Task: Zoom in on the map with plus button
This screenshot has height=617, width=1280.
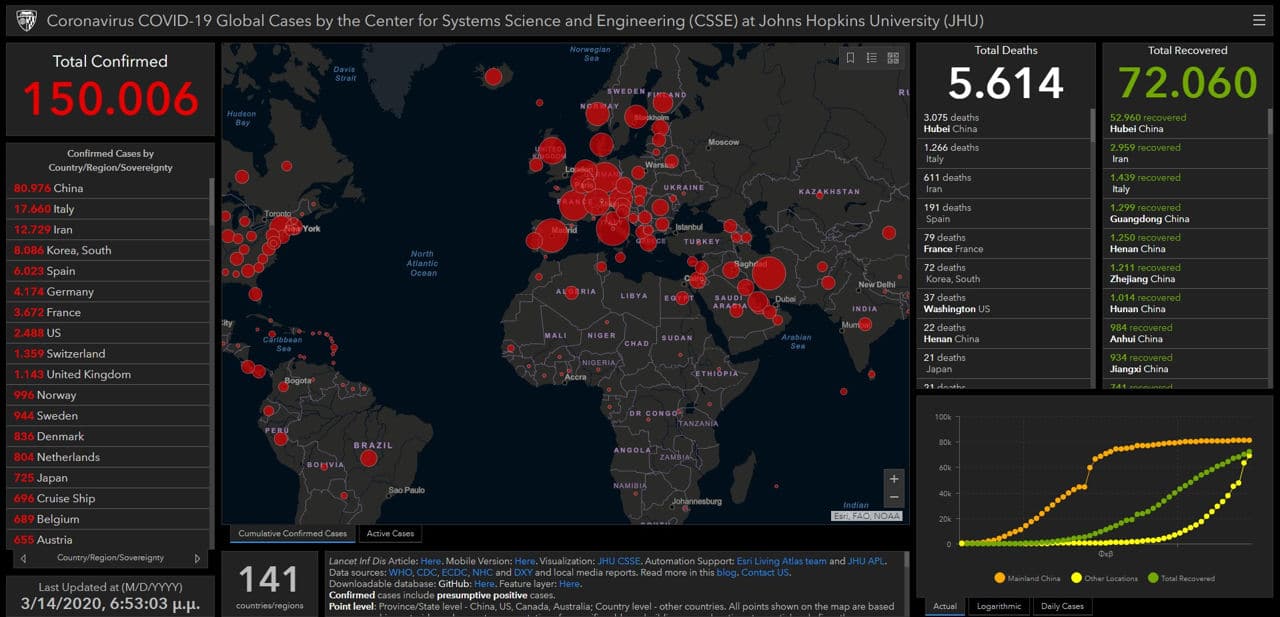Action: click(x=894, y=479)
